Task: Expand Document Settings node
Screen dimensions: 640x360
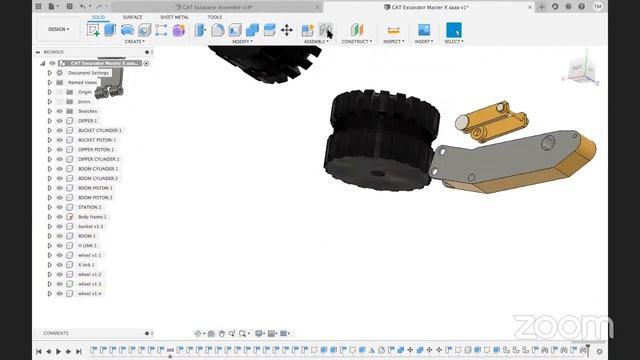Action: (x=50, y=73)
